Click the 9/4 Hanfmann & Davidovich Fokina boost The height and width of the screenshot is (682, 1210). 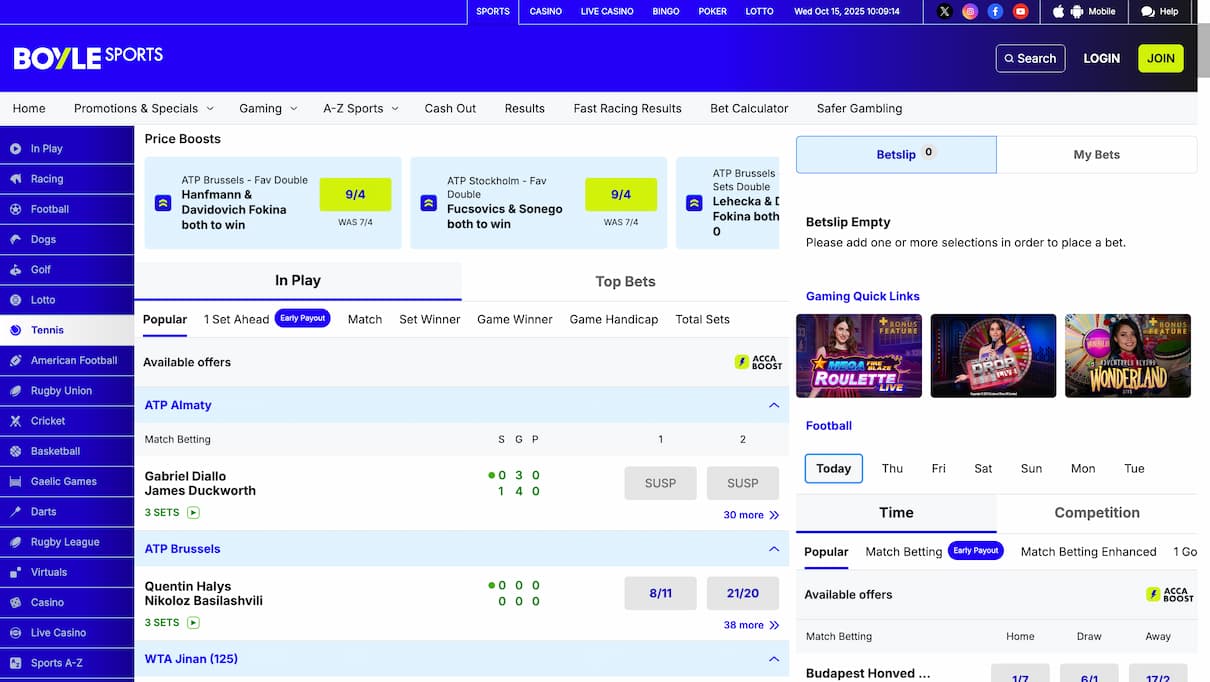tap(355, 195)
